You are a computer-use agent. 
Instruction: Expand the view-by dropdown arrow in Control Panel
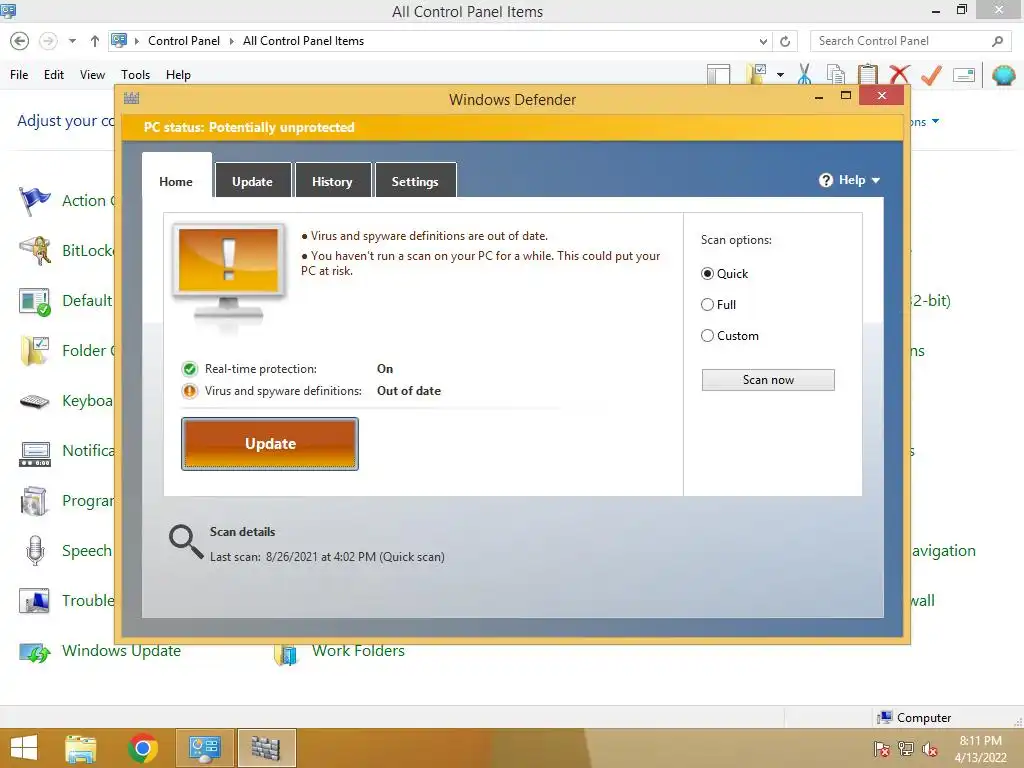tap(935, 121)
